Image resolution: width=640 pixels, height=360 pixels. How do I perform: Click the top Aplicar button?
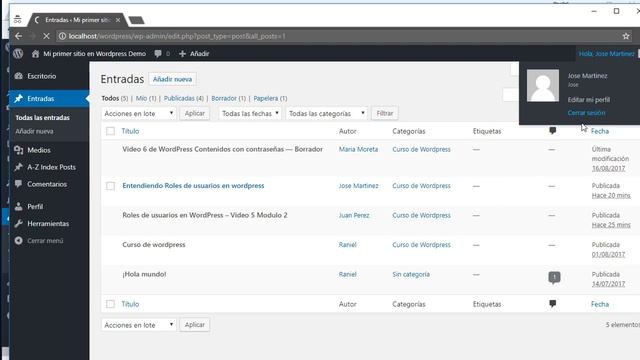click(195, 113)
